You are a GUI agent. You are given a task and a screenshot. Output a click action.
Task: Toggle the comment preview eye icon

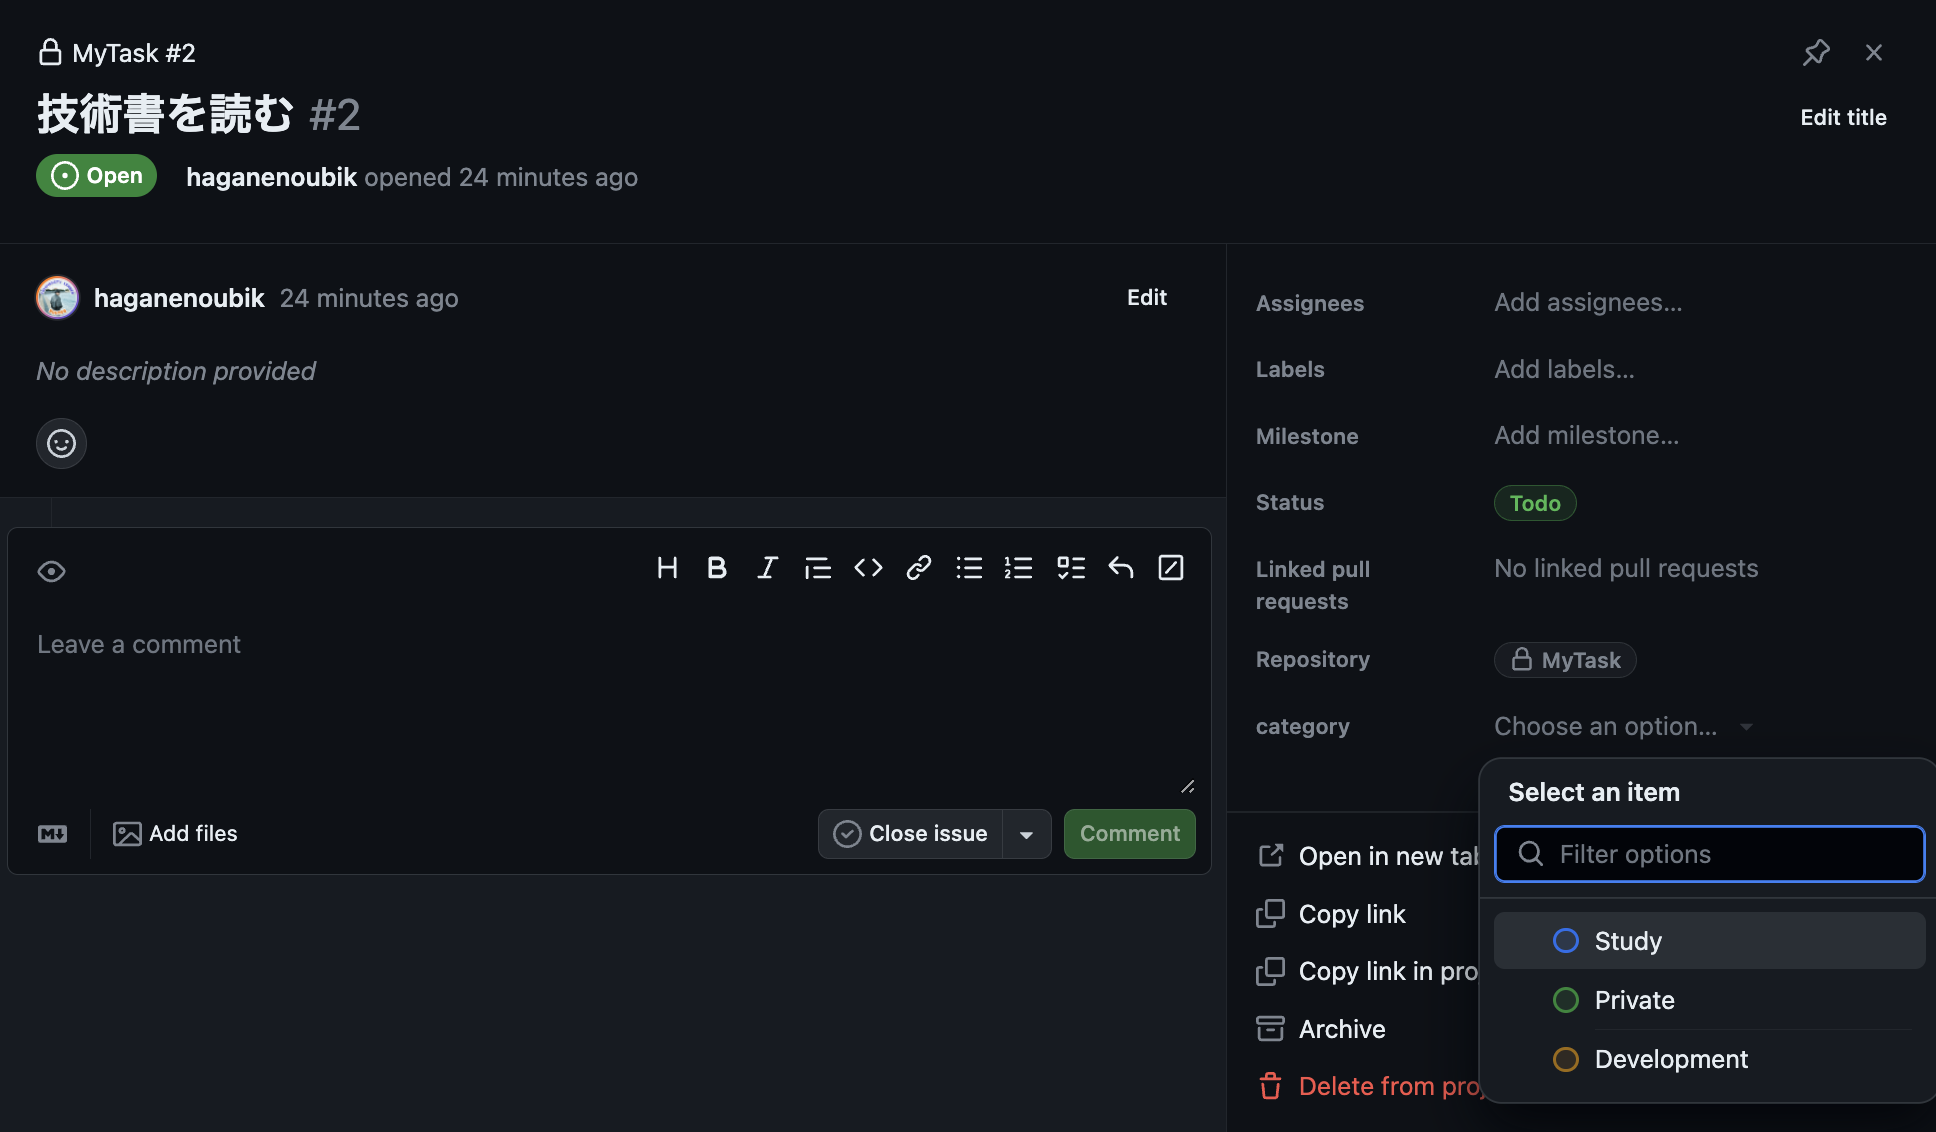tap(51, 570)
